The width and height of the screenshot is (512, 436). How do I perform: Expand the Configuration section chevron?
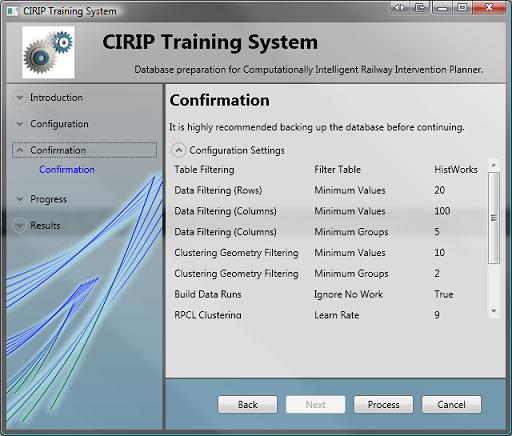point(20,124)
